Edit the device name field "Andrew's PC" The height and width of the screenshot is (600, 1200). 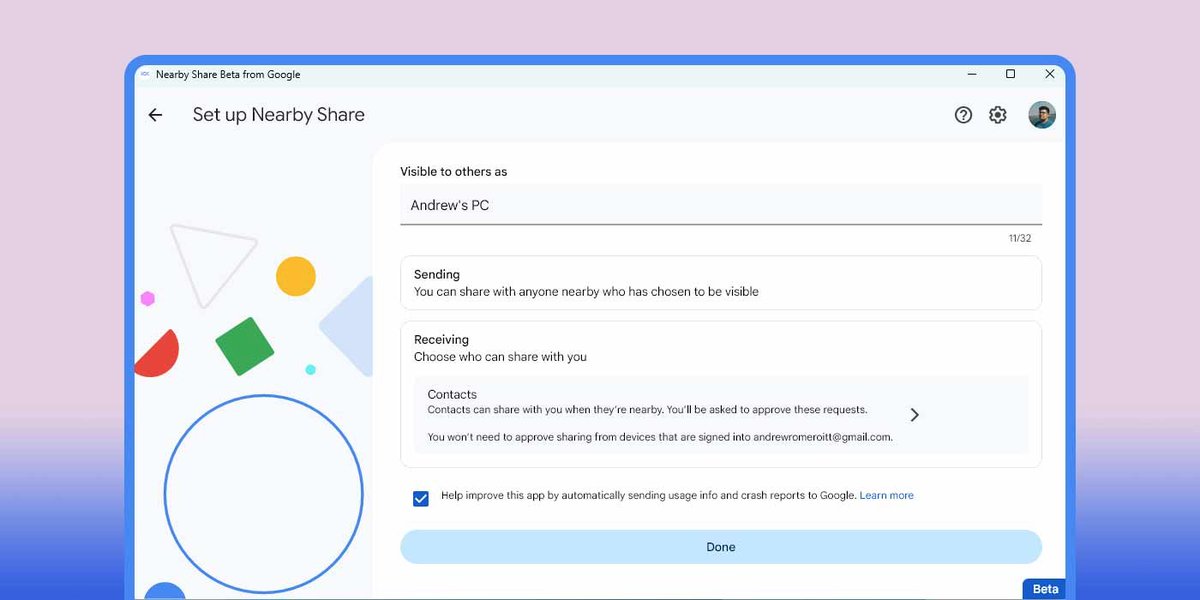(721, 205)
